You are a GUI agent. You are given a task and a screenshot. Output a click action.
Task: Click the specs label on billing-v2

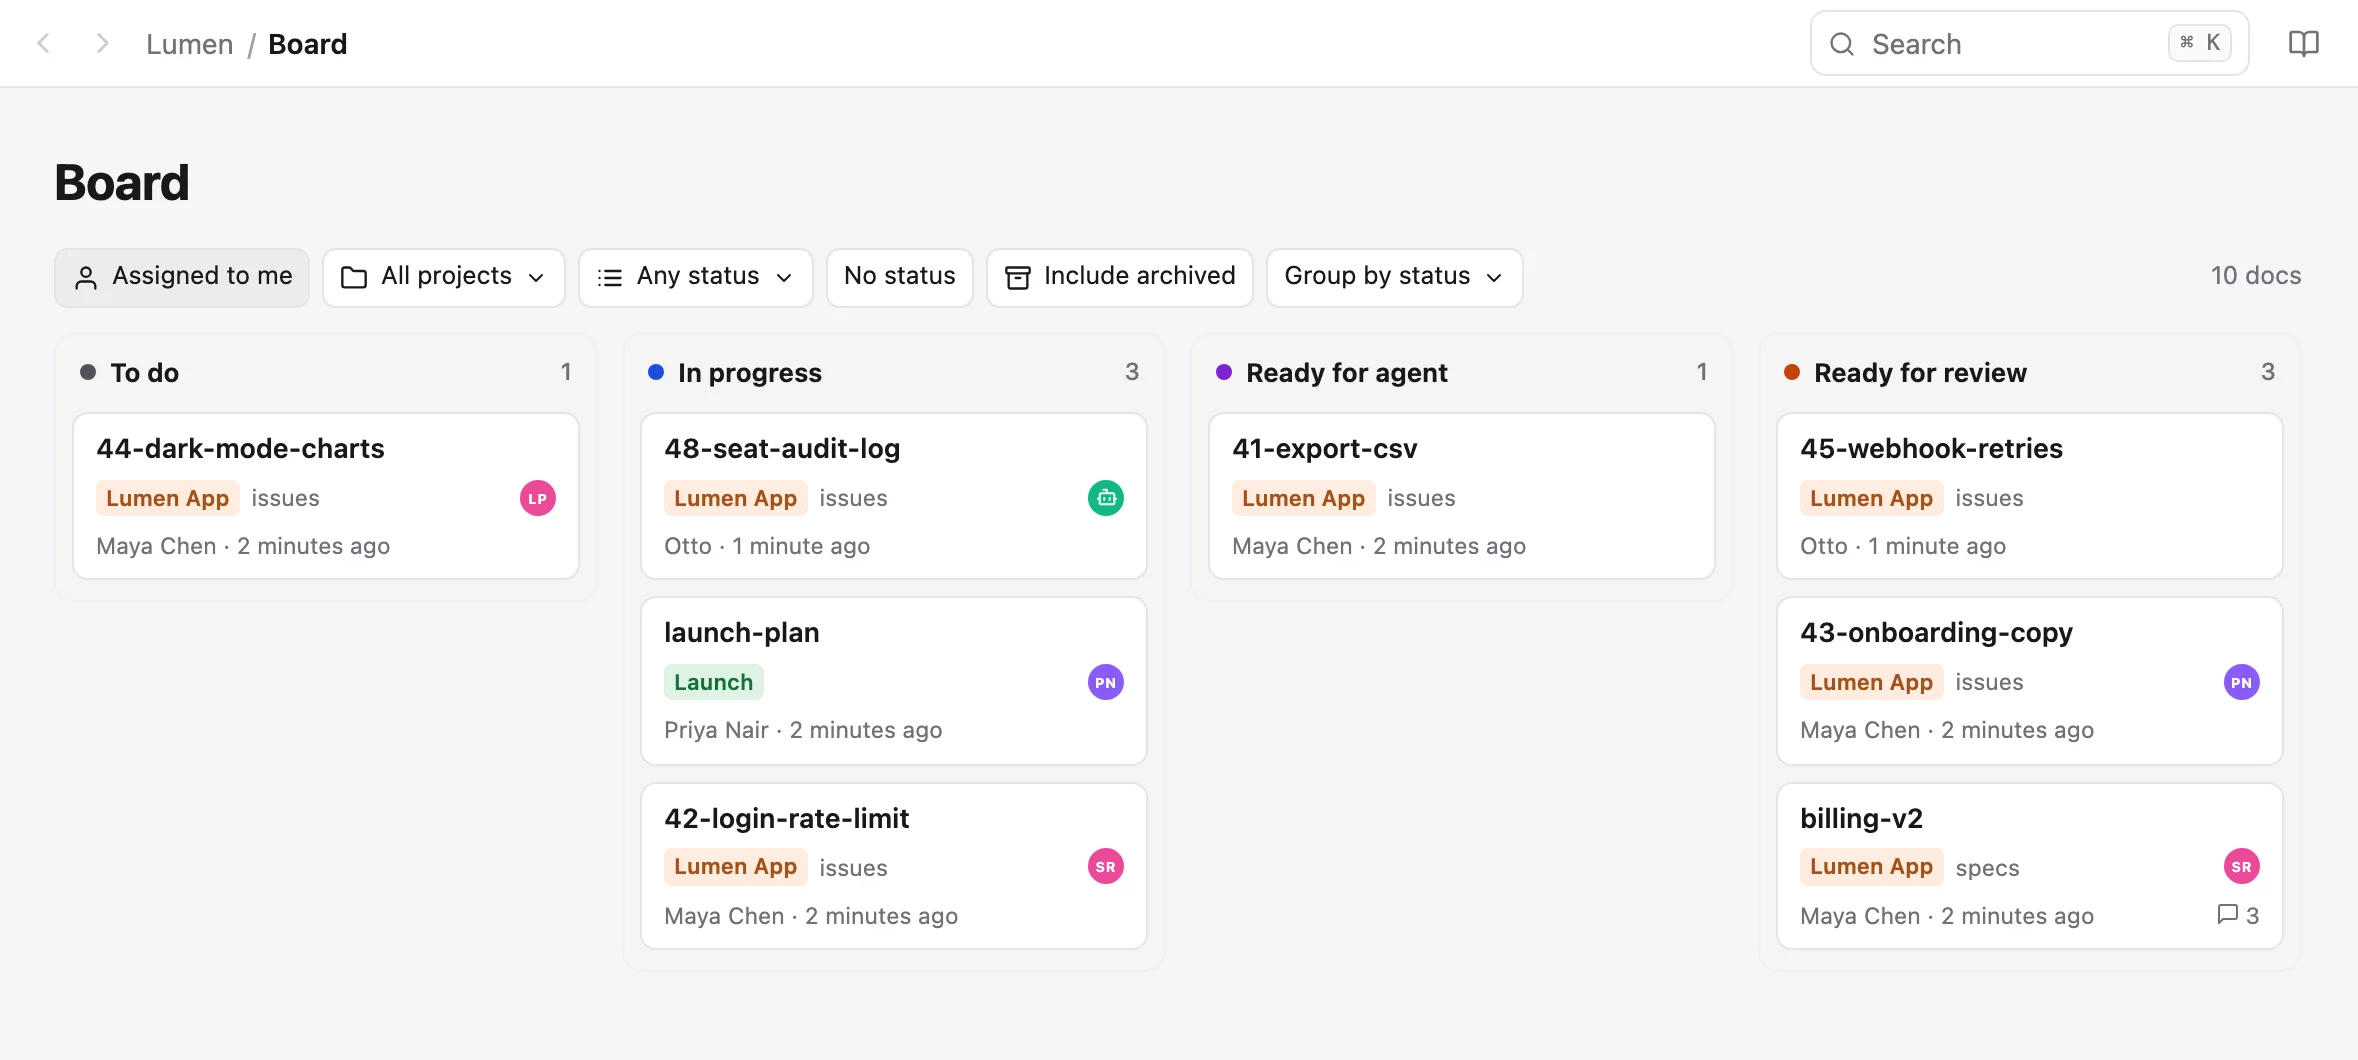pos(1988,868)
